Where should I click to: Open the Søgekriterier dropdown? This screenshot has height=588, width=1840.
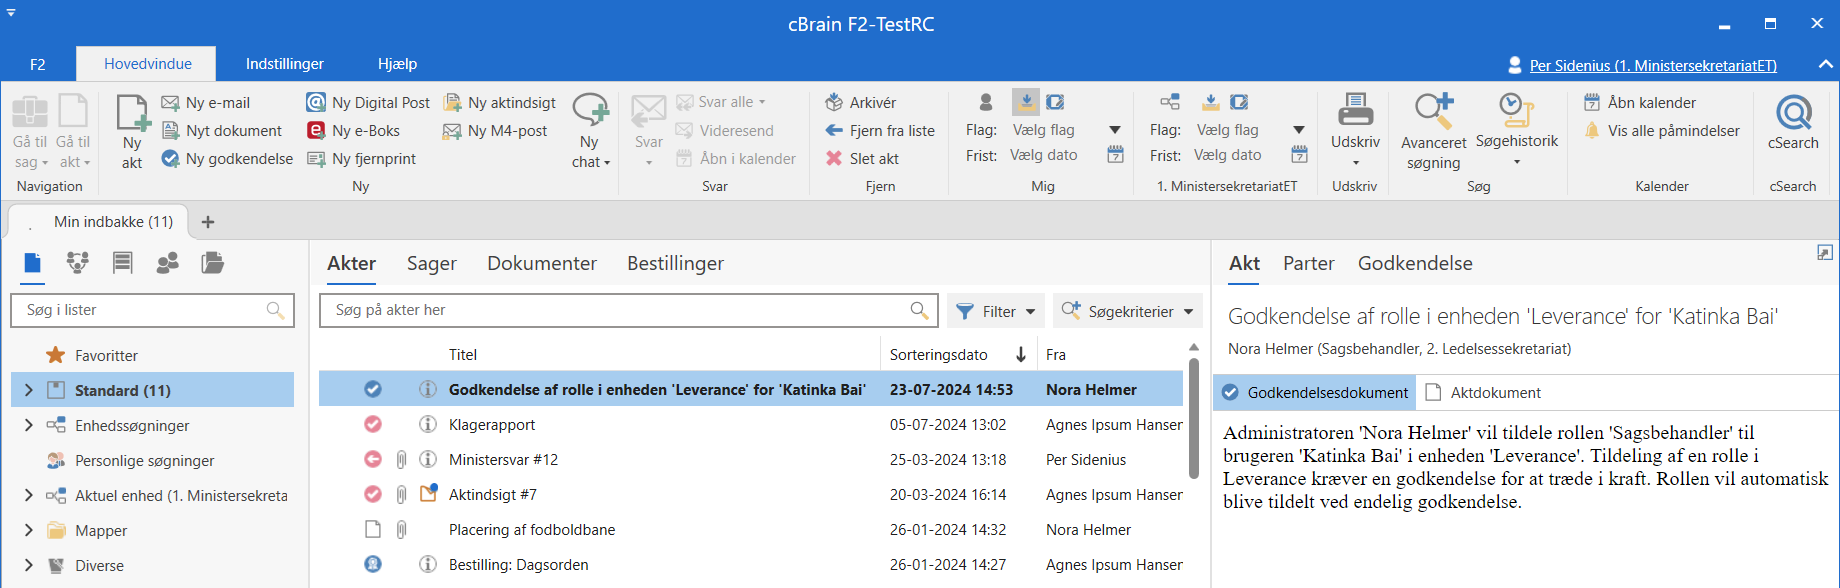coord(1128,311)
